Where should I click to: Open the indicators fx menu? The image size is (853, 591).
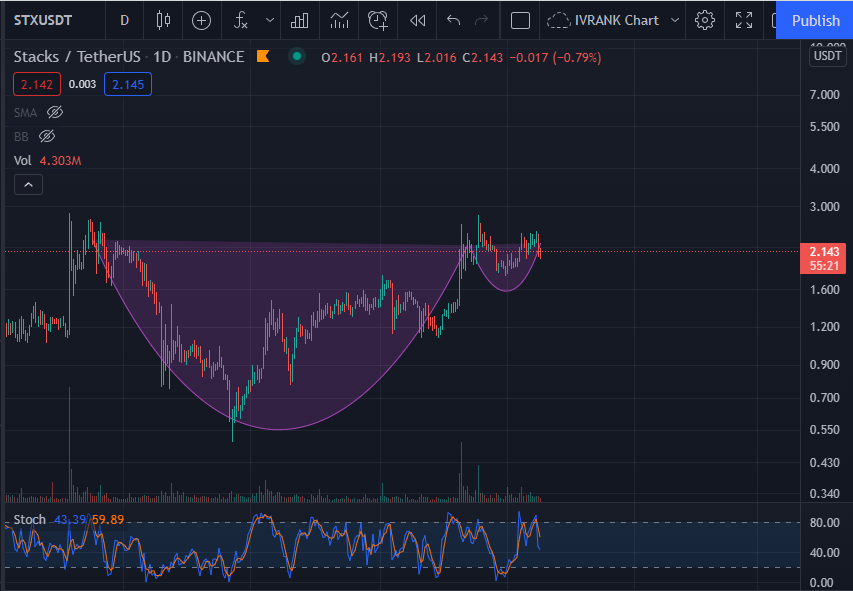pyautogui.click(x=241, y=21)
